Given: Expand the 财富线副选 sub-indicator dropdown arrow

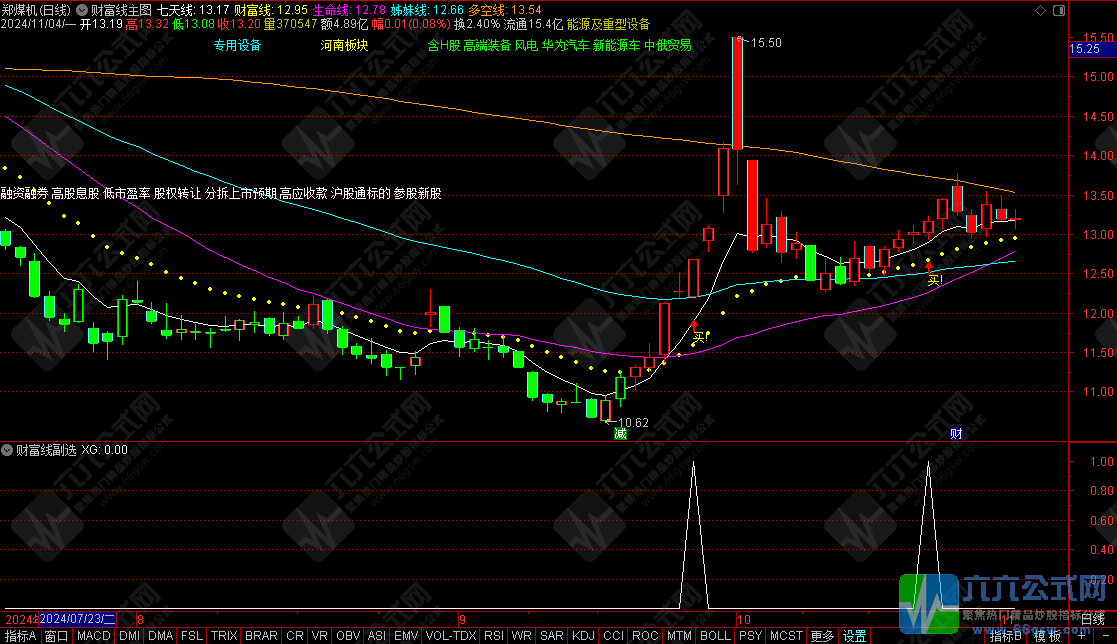Looking at the screenshot, I should coord(8,450).
